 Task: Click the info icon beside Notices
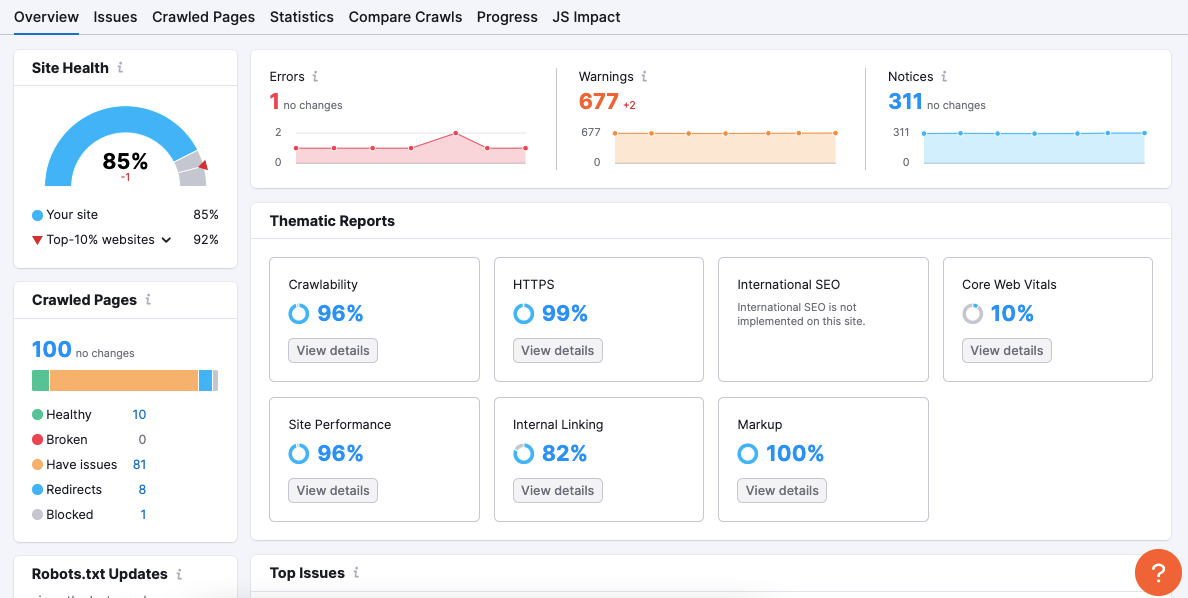pos(944,76)
